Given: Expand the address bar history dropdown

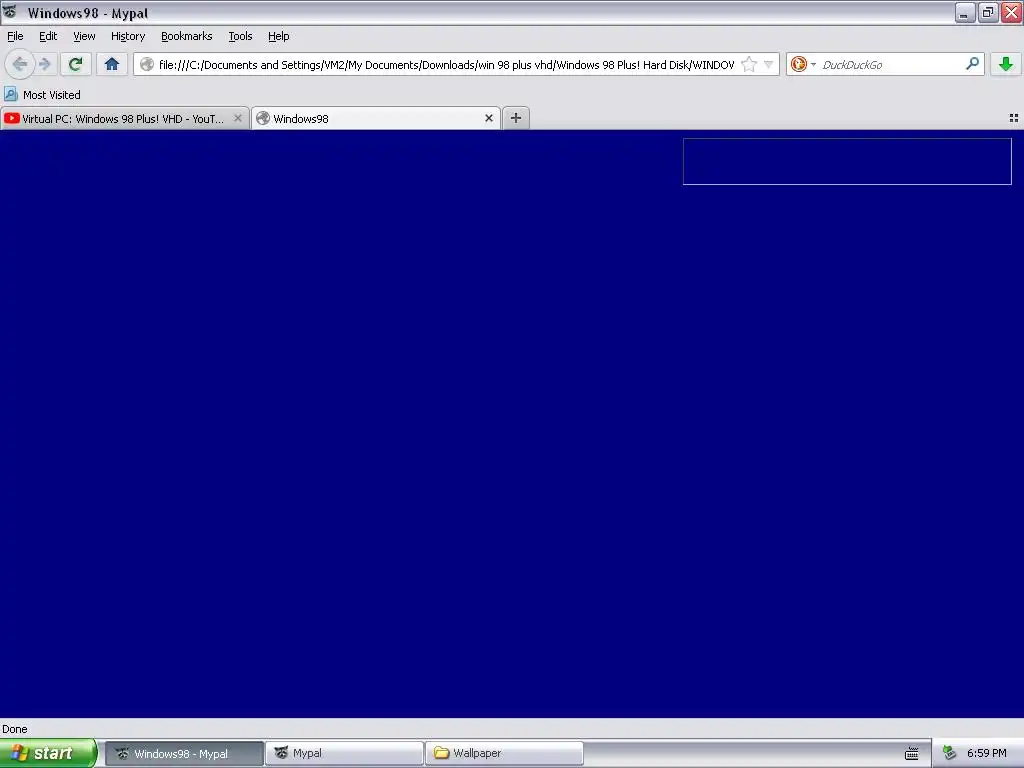Looking at the screenshot, I should (x=769, y=64).
